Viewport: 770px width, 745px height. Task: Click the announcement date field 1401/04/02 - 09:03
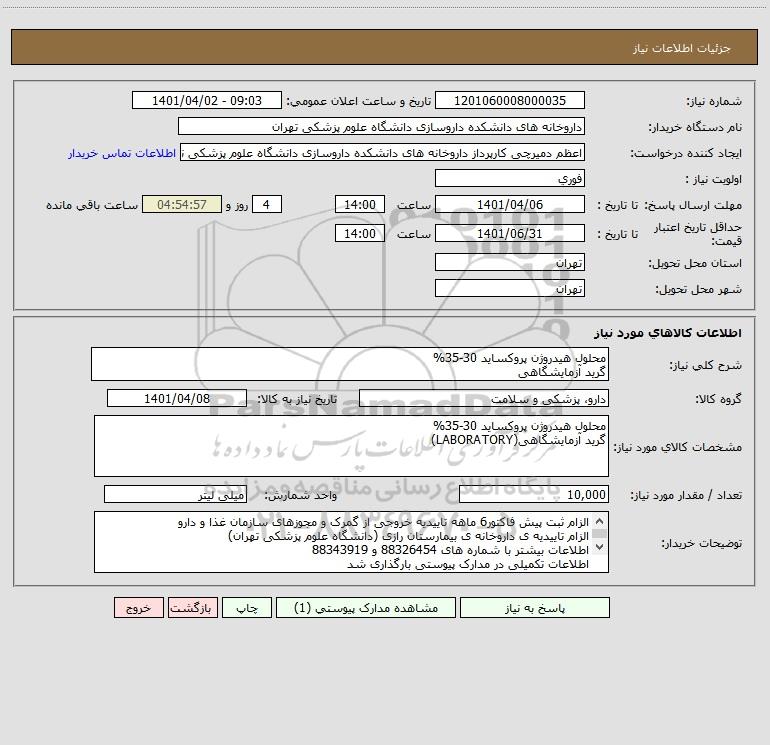click(x=207, y=100)
